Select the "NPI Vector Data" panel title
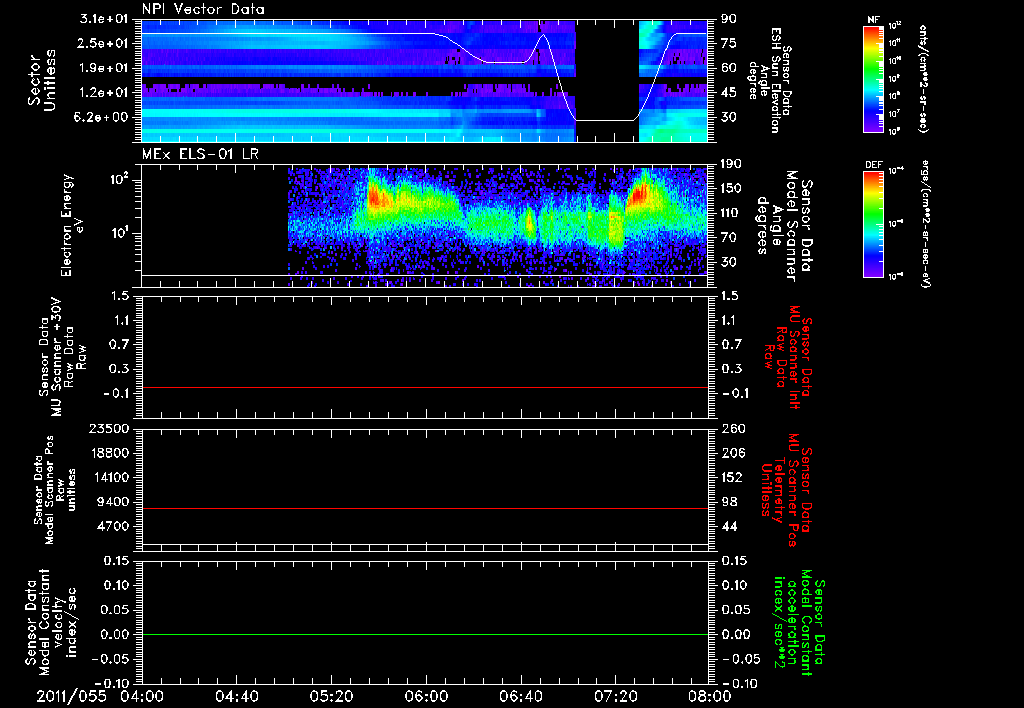Viewport: 1024px width, 708px height. (203, 9)
